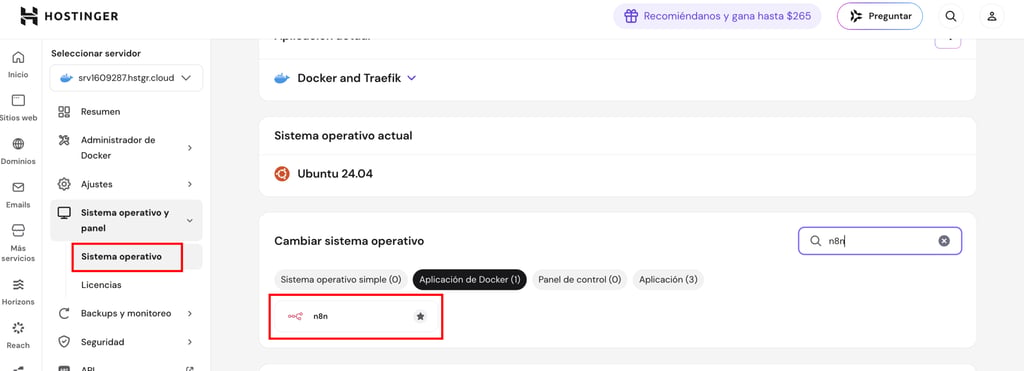Expand Administrador de Docker submenu arrow
This screenshot has height=371, width=1024.
click(190, 148)
